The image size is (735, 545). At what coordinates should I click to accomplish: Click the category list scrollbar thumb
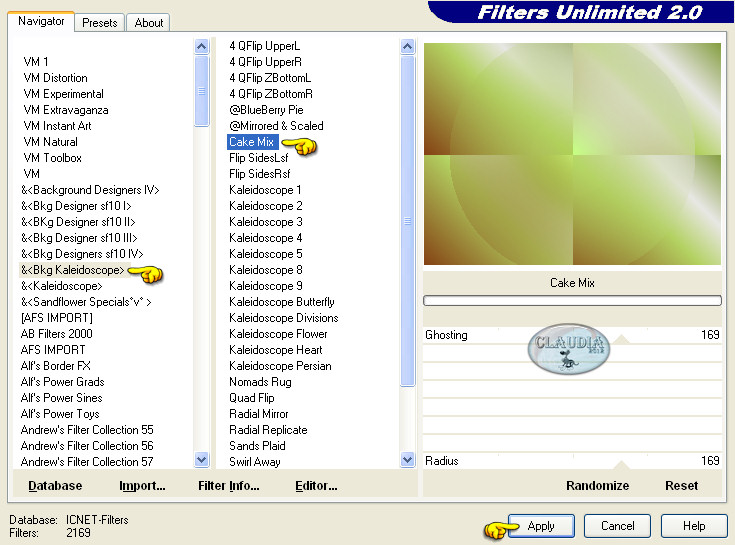[202, 91]
